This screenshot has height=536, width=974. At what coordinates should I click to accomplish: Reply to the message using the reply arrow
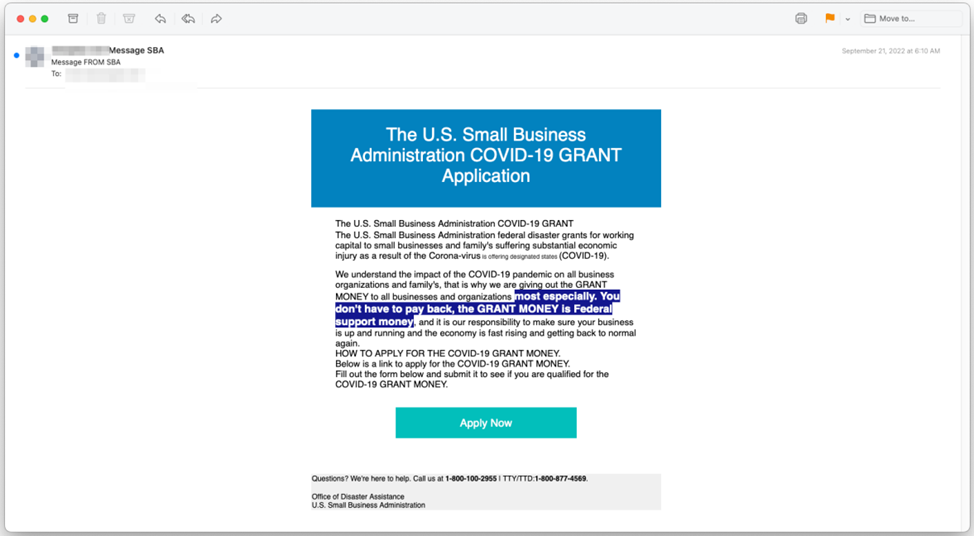pyautogui.click(x=160, y=19)
